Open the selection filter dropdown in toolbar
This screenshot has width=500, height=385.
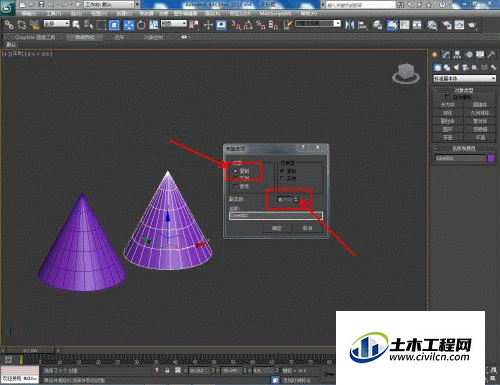[x=57, y=24]
